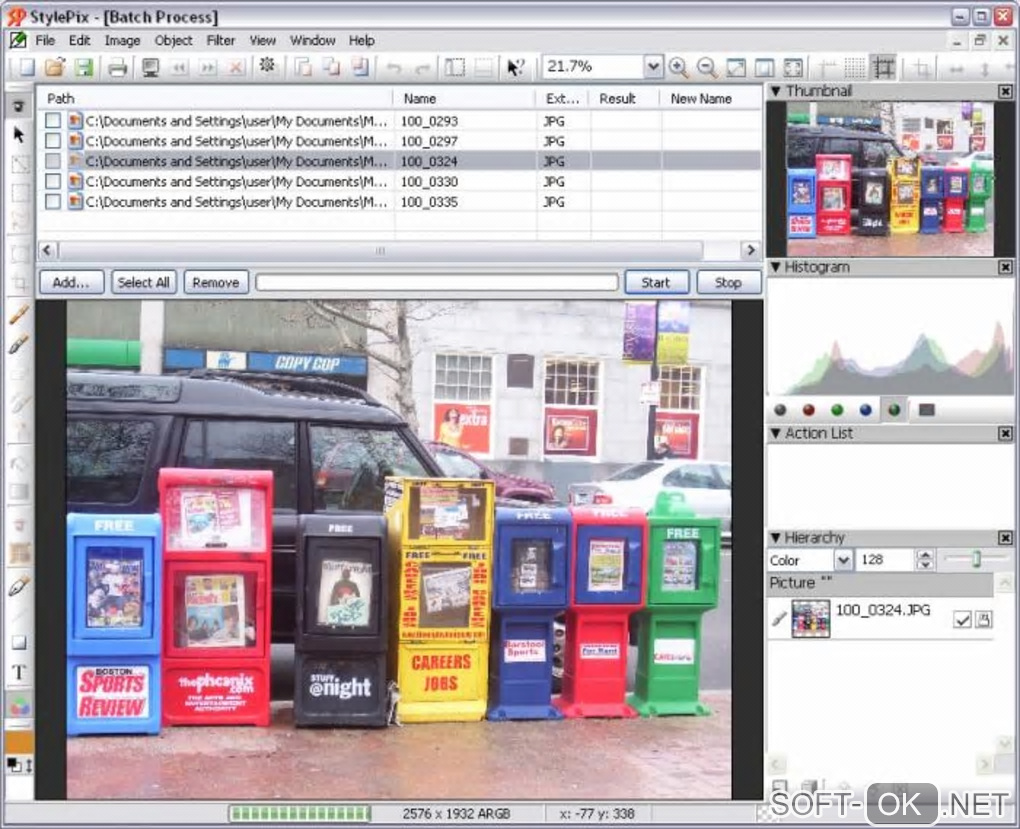Close the Action List panel
Viewport: 1020px width, 829px height.
1005,433
